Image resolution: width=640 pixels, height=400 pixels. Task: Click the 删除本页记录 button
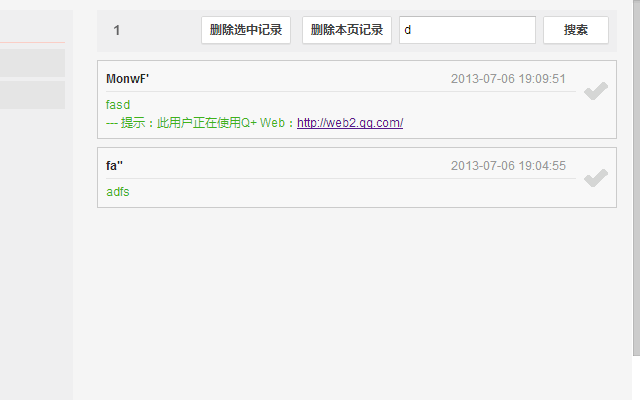point(347,30)
